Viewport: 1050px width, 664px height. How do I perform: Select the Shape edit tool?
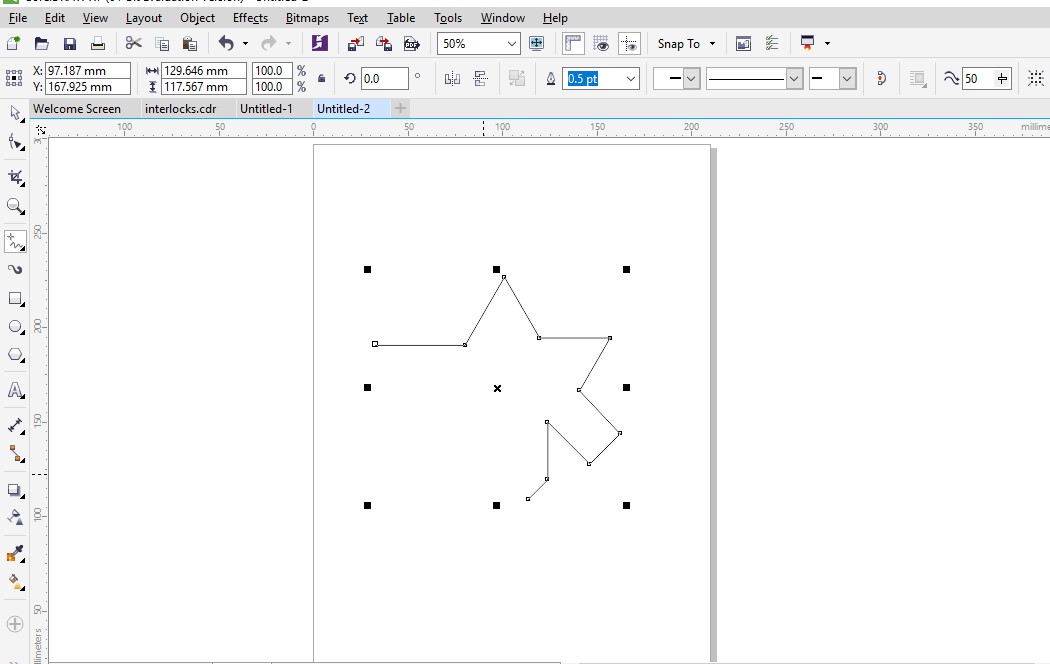pos(15,142)
